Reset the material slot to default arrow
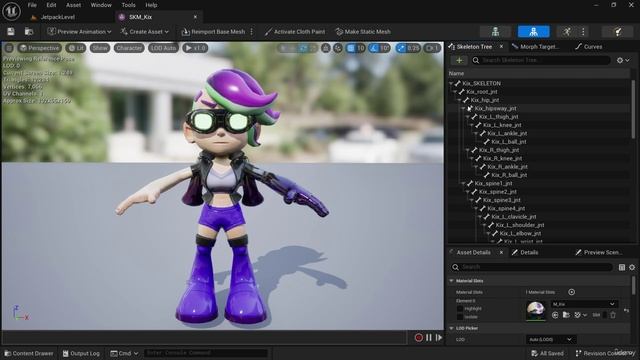 (627, 311)
